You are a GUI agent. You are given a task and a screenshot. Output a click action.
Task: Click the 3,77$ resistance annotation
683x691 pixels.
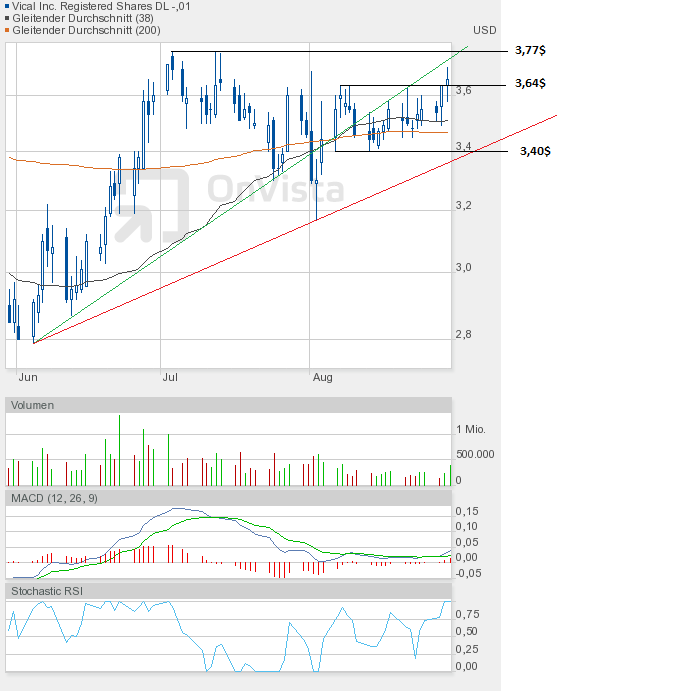tap(530, 50)
